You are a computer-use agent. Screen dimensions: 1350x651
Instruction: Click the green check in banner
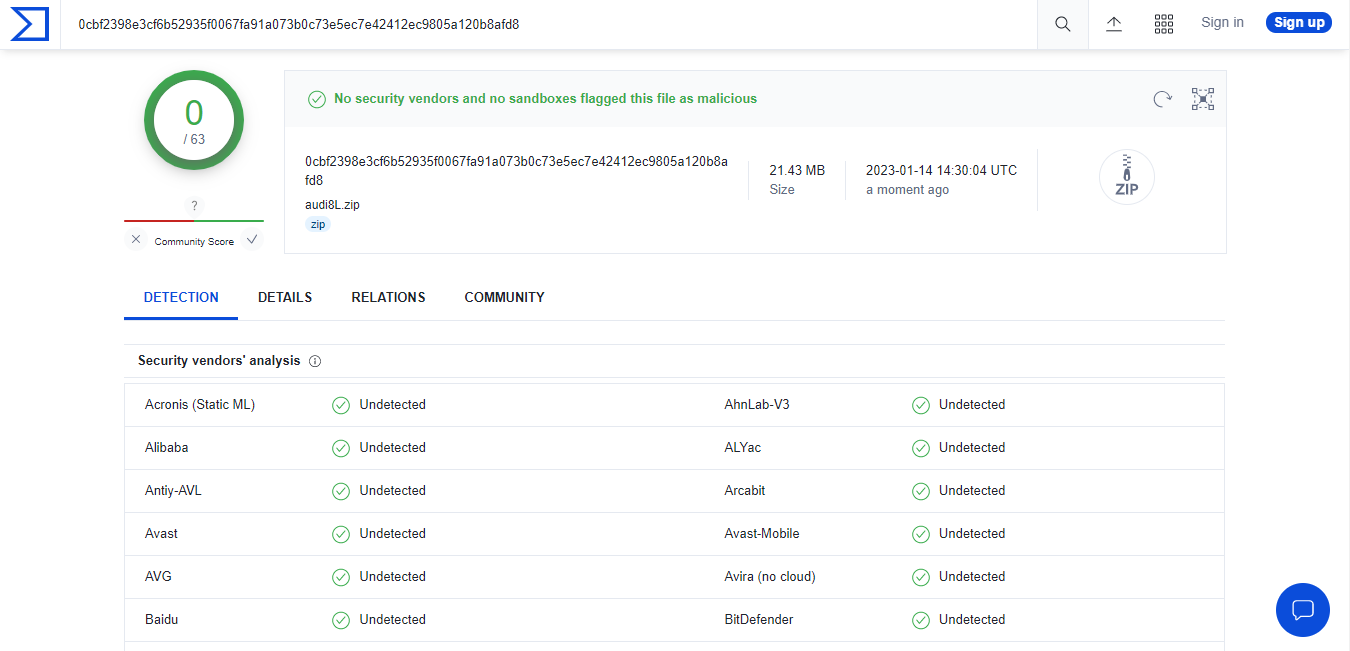click(317, 99)
